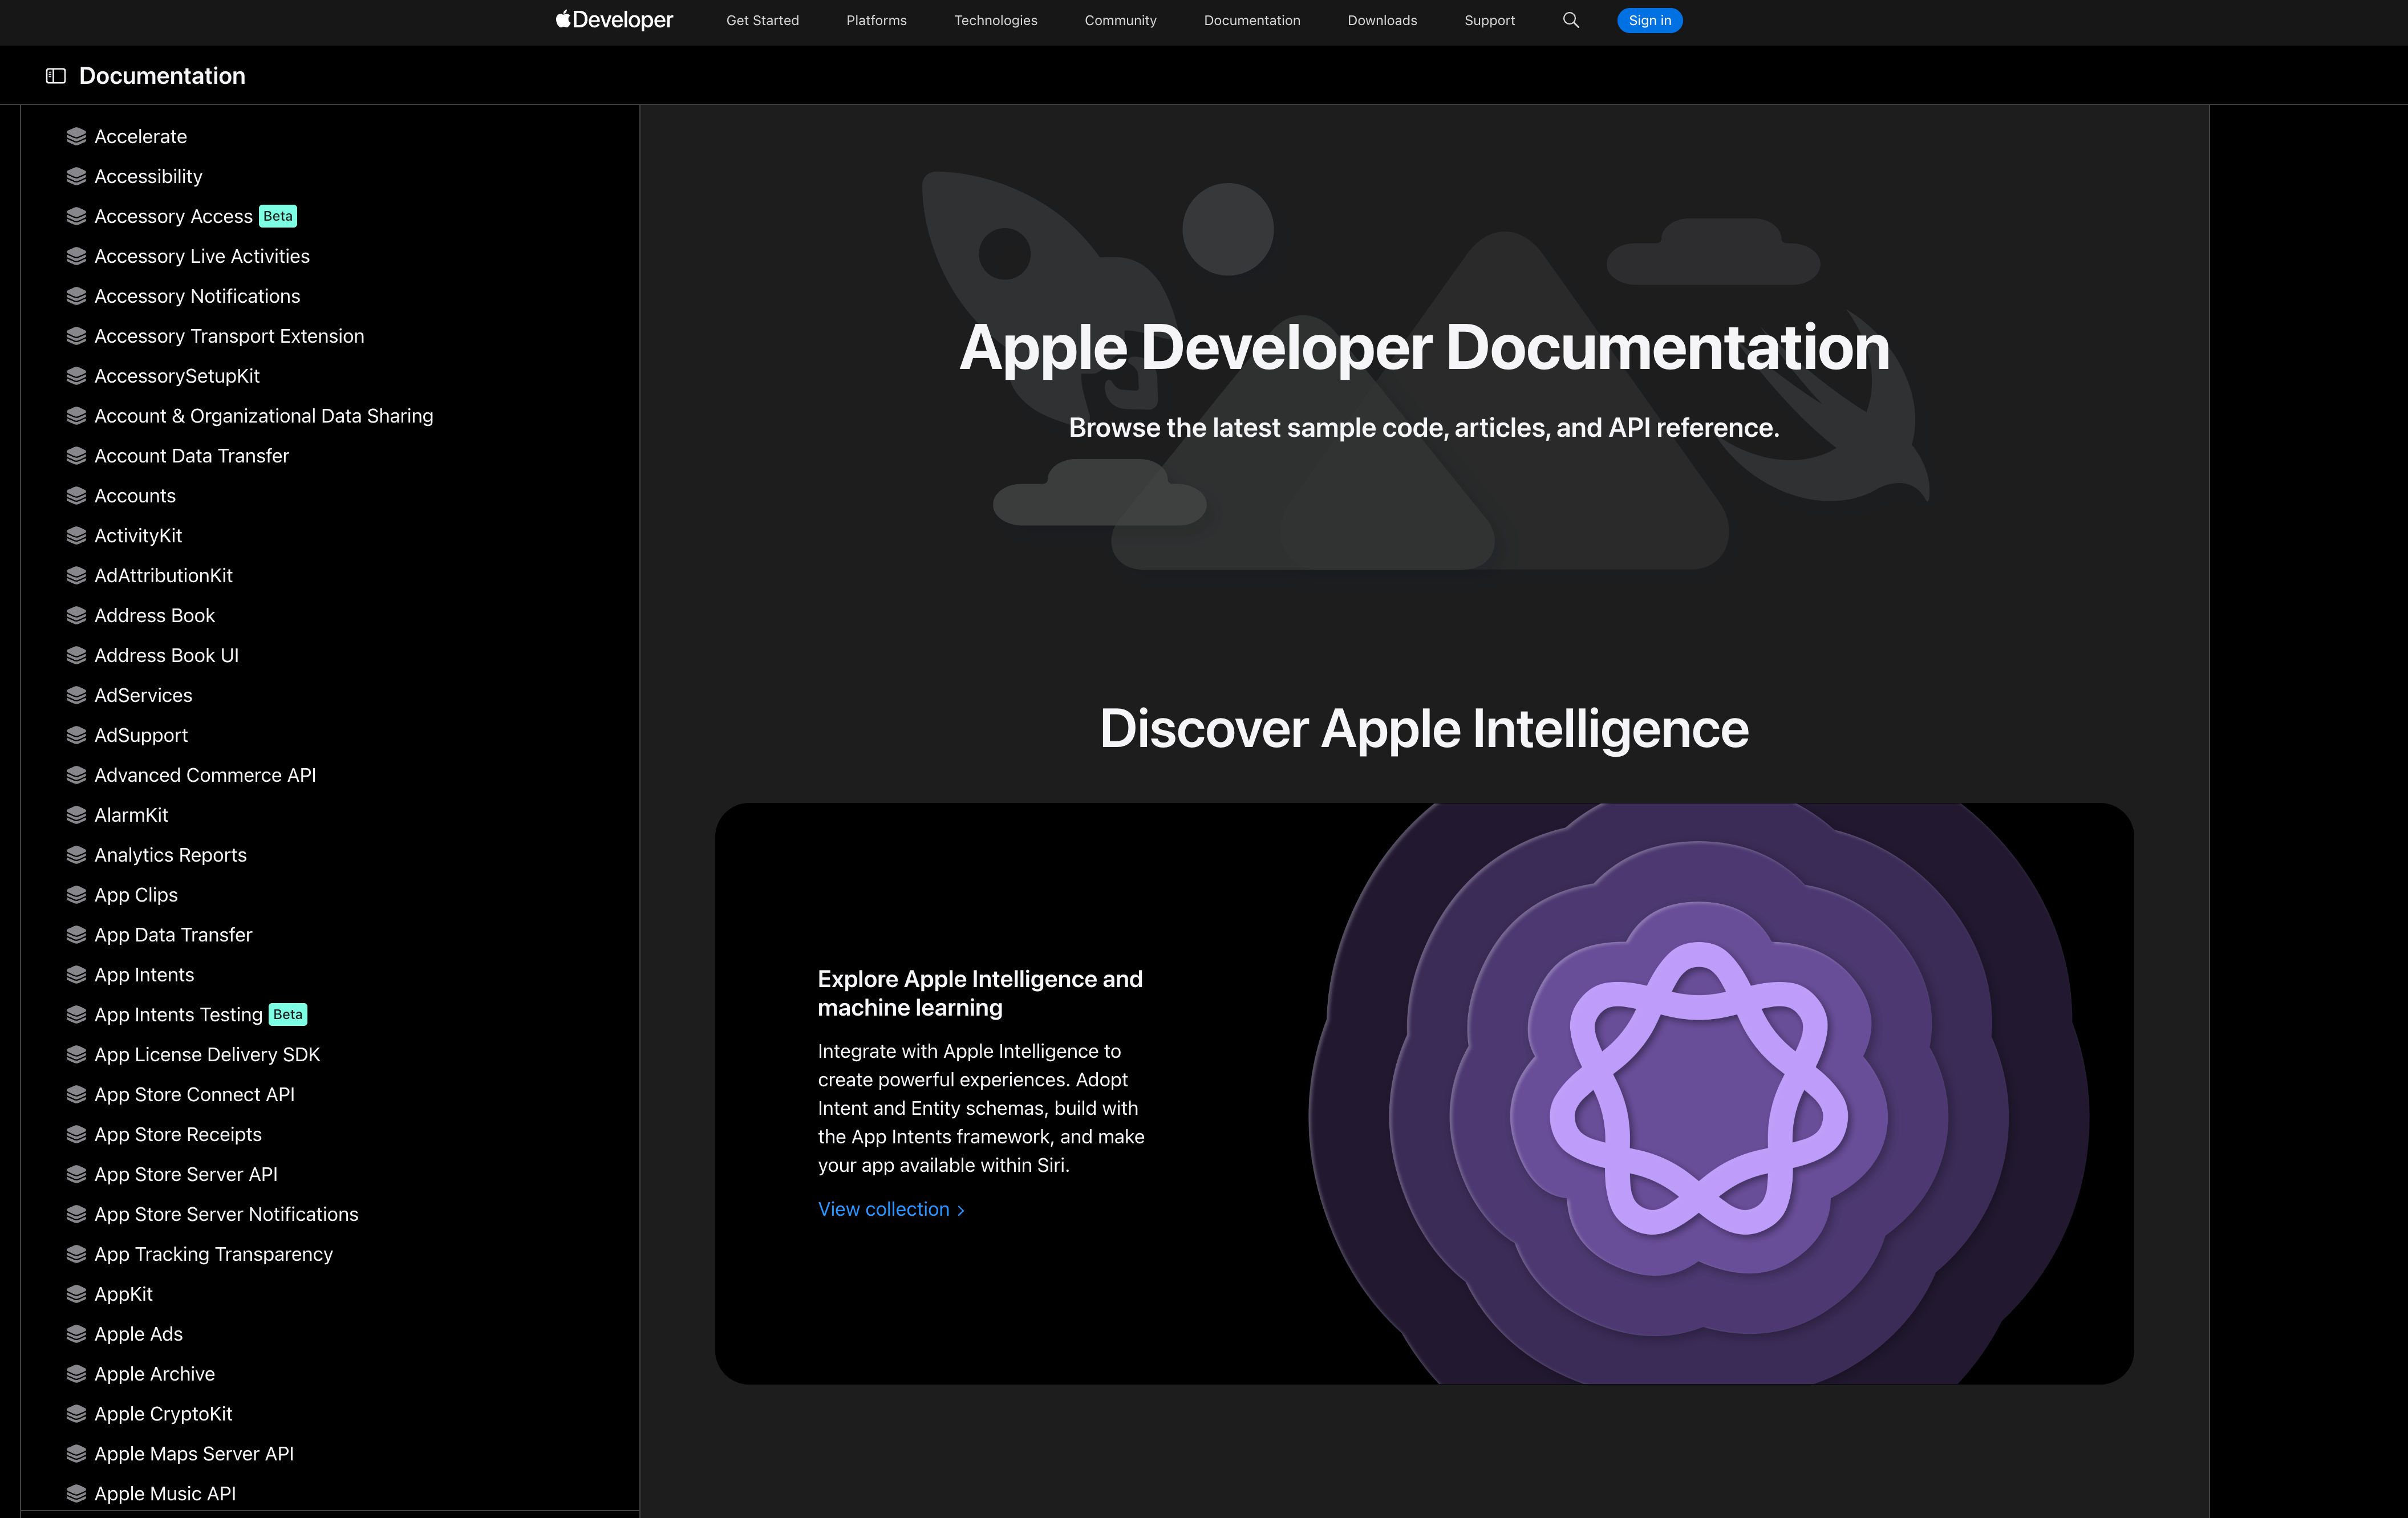Select Address Book in the sidebar
2408x1518 pixels.
(x=155, y=616)
